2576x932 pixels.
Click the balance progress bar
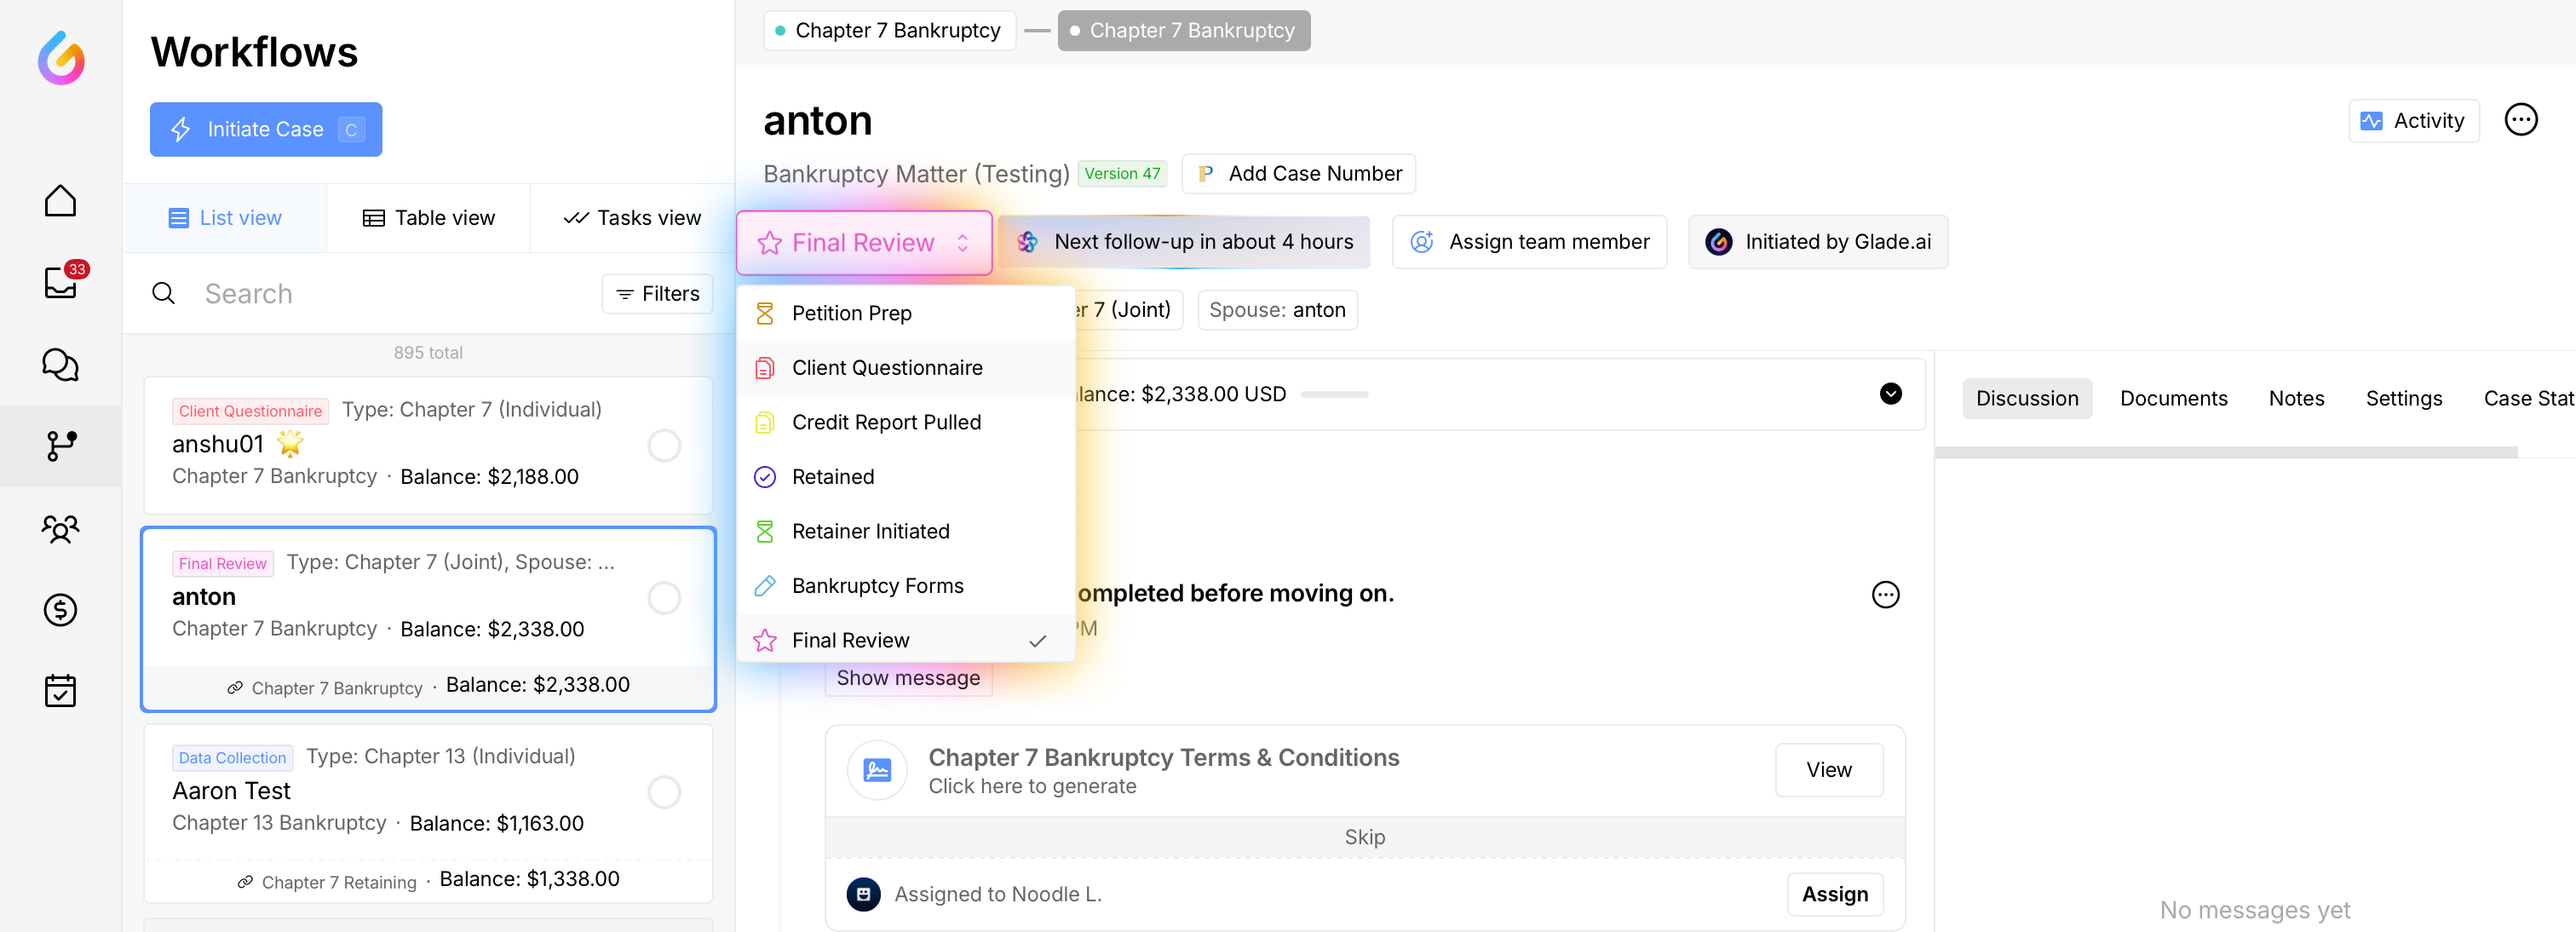(1334, 395)
